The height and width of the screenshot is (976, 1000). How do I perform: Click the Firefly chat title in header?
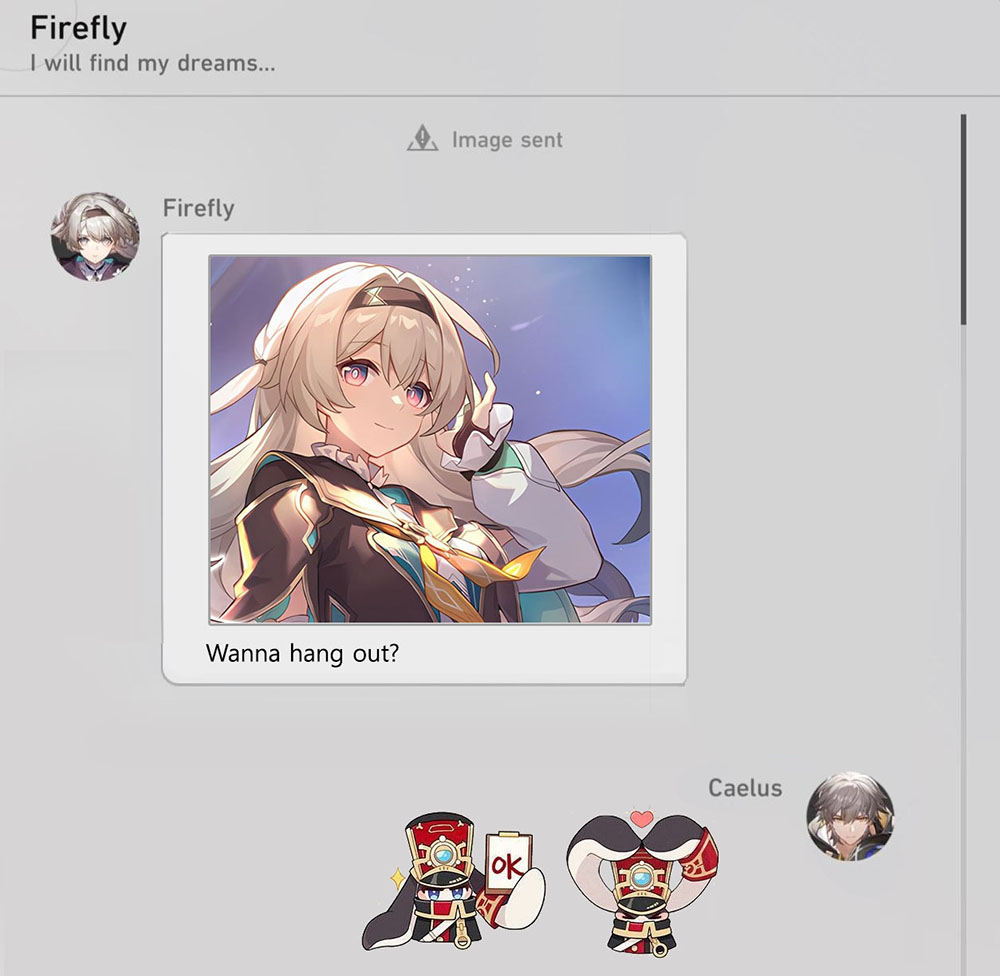click(x=78, y=28)
